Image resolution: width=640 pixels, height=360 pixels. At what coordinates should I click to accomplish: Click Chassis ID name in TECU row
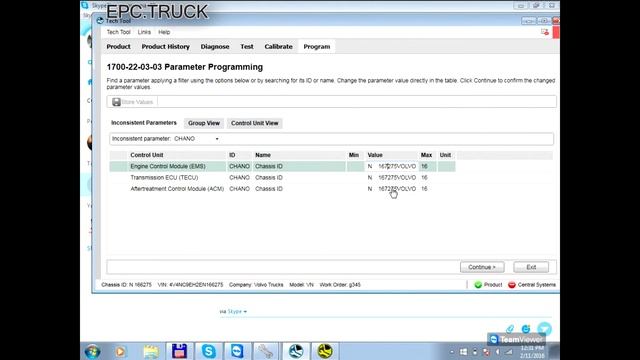tap(269, 178)
